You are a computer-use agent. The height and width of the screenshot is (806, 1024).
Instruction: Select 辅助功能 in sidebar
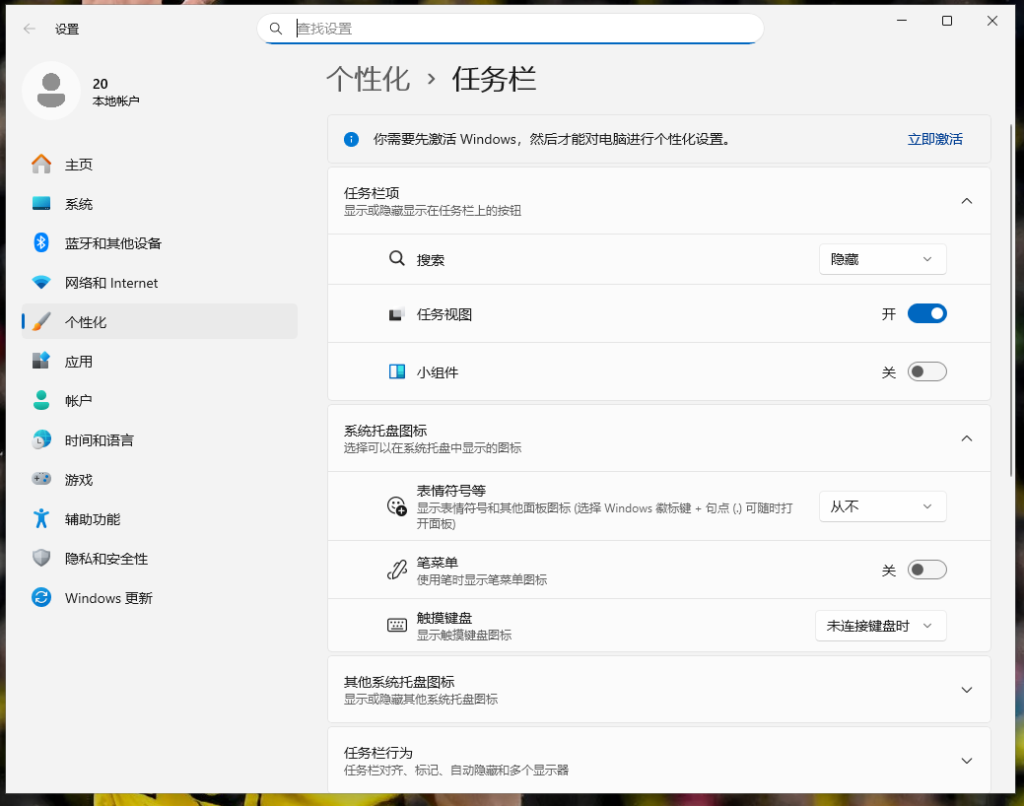click(159, 519)
